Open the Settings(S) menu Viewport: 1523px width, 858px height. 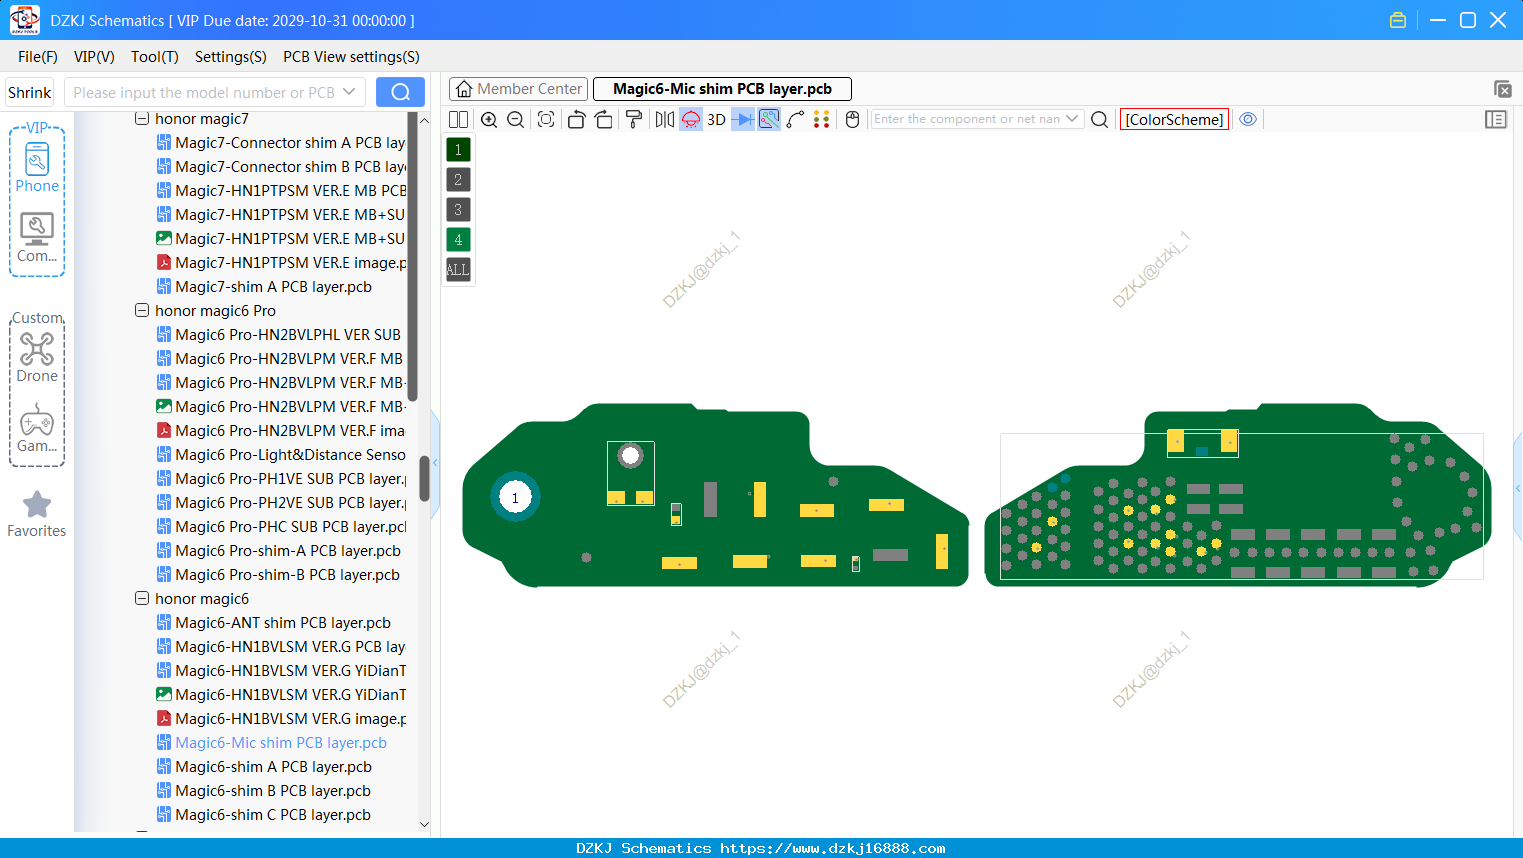point(231,57)
